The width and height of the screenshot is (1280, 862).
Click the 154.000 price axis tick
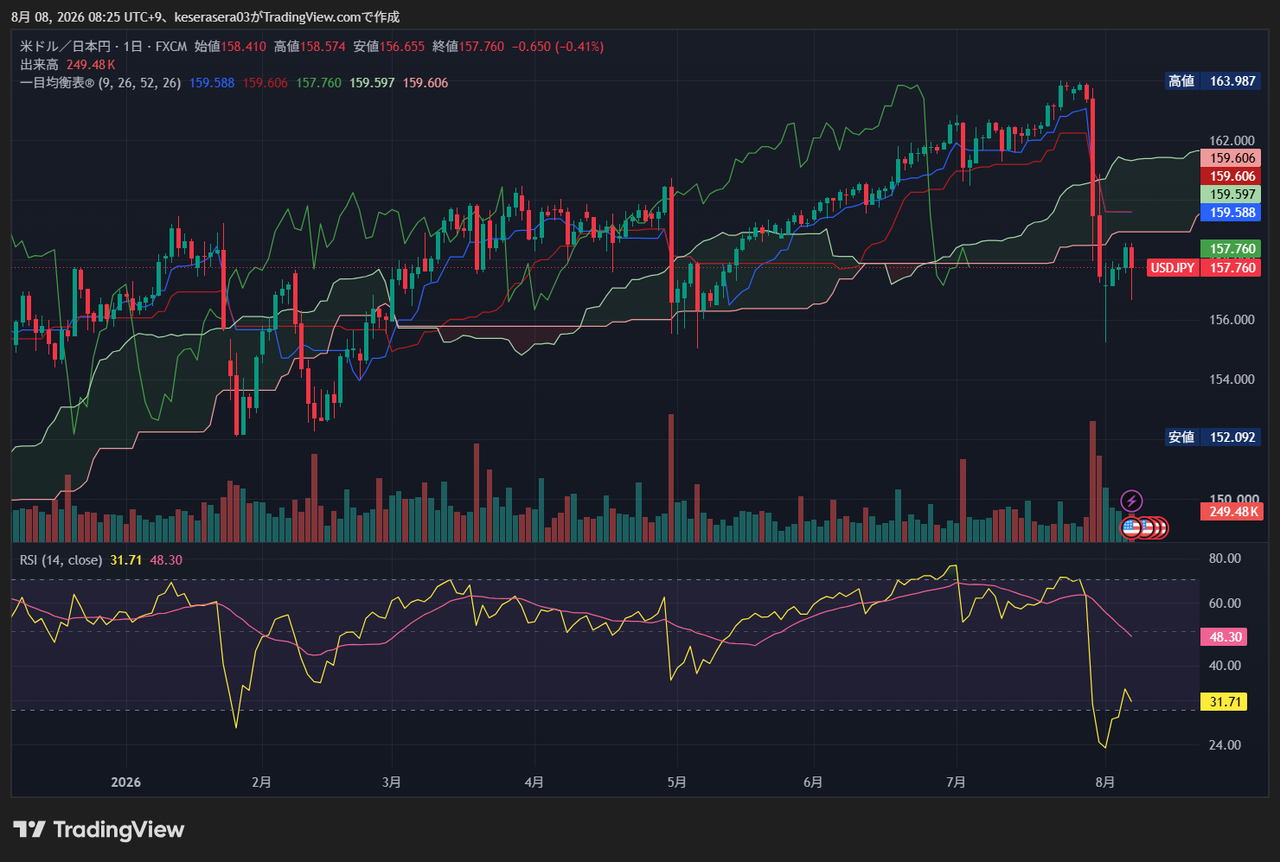(x=1230, y=379)
